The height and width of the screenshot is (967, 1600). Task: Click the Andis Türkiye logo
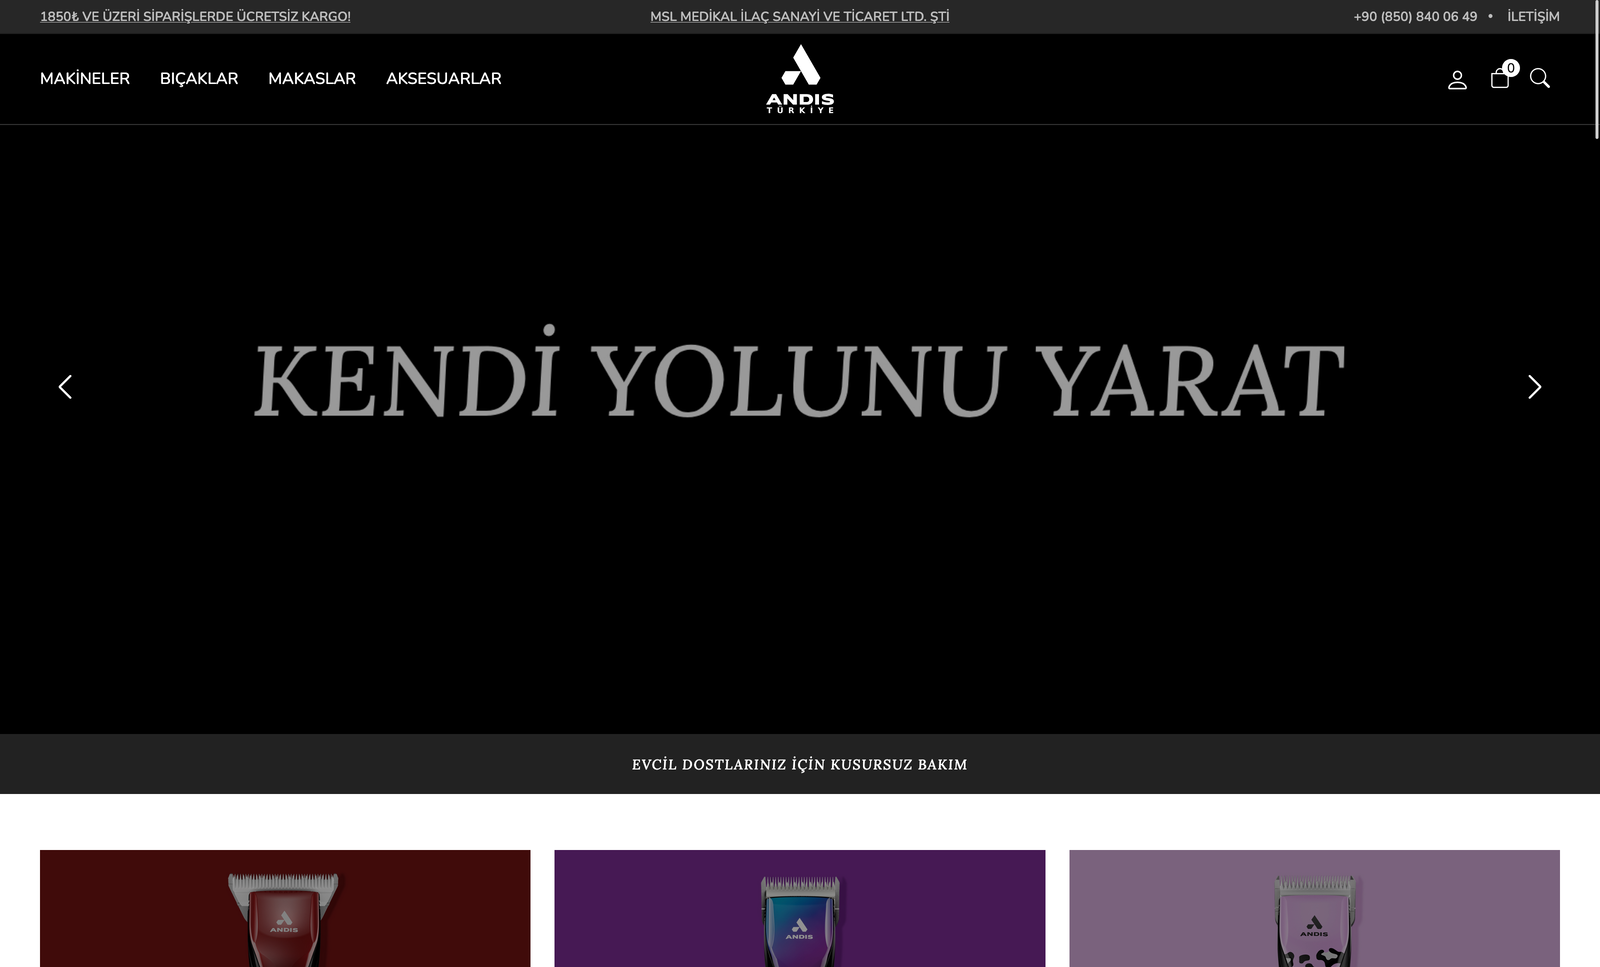point(800,79)
